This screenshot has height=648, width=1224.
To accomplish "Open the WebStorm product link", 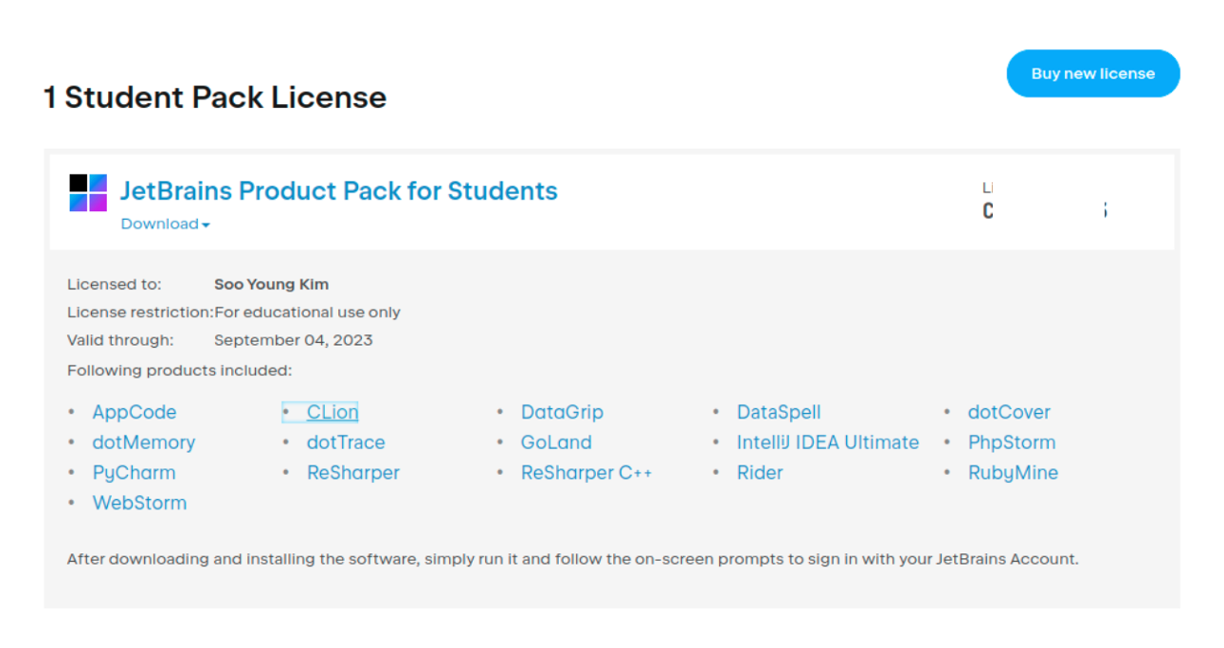I will (x=140, y=503).
